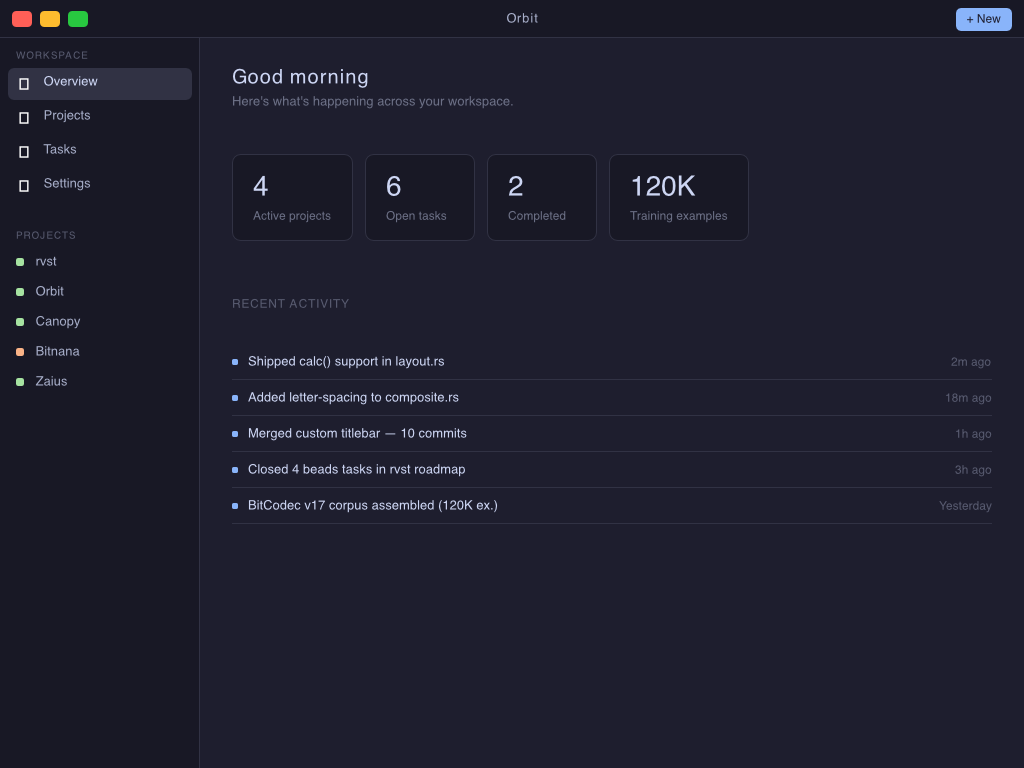Minimize the window with the yellow button
The width and height of the screenshot is (1024, 768).
[x=50, y=19]
